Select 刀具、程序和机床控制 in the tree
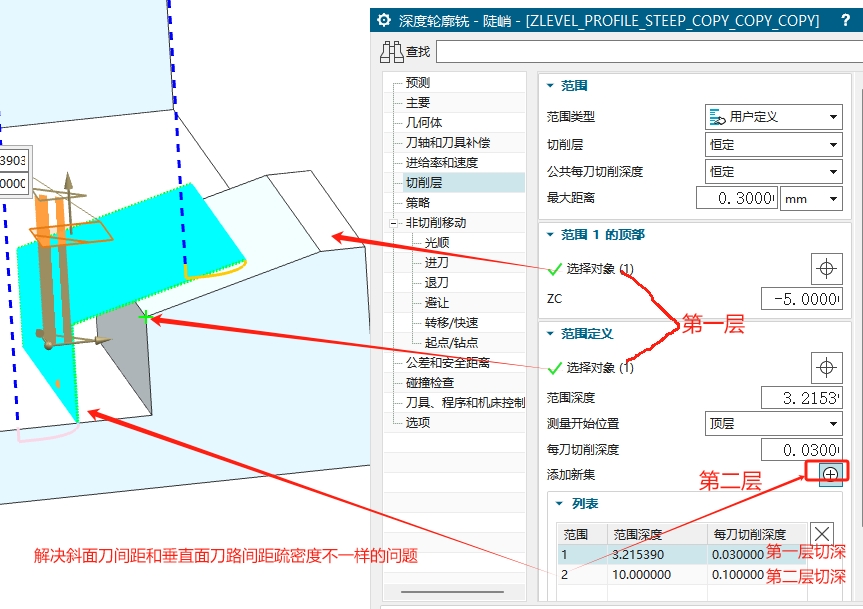This screenshot has width=863, height=609. [x=466, y=403]
